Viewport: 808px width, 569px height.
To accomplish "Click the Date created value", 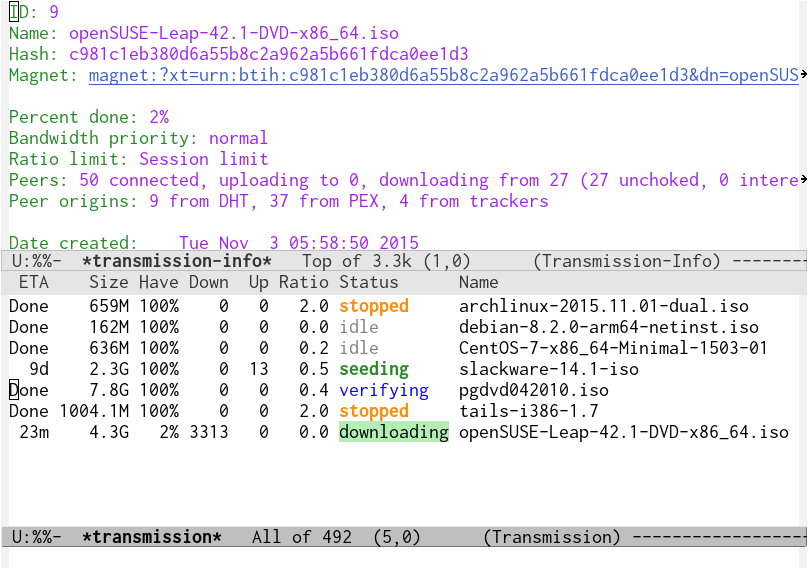I will point(299,243).
